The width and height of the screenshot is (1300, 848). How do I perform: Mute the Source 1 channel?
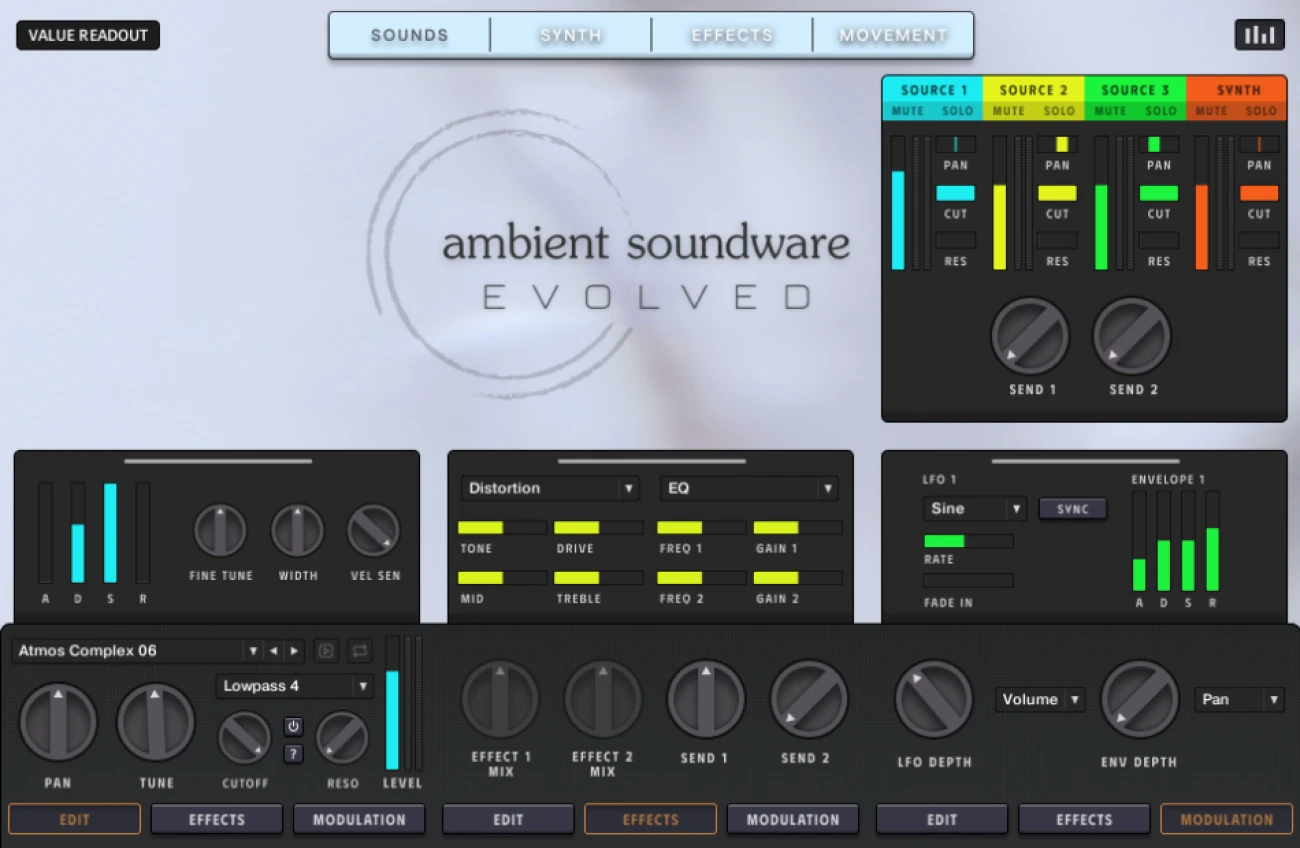point(906,111)
